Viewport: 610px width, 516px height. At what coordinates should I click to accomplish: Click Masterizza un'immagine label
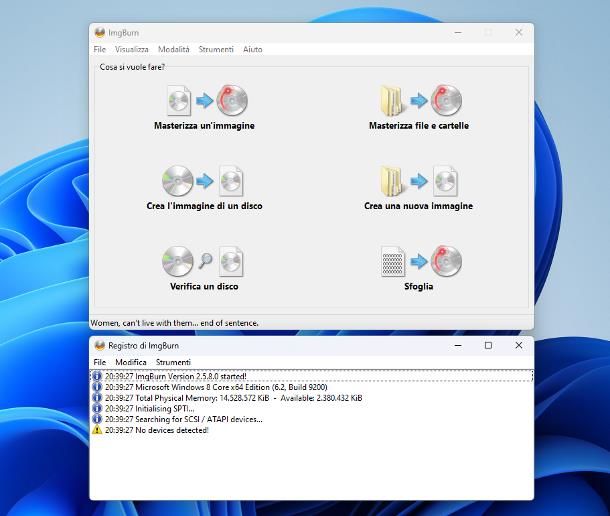pyautogui.click(x=204, y=126)
